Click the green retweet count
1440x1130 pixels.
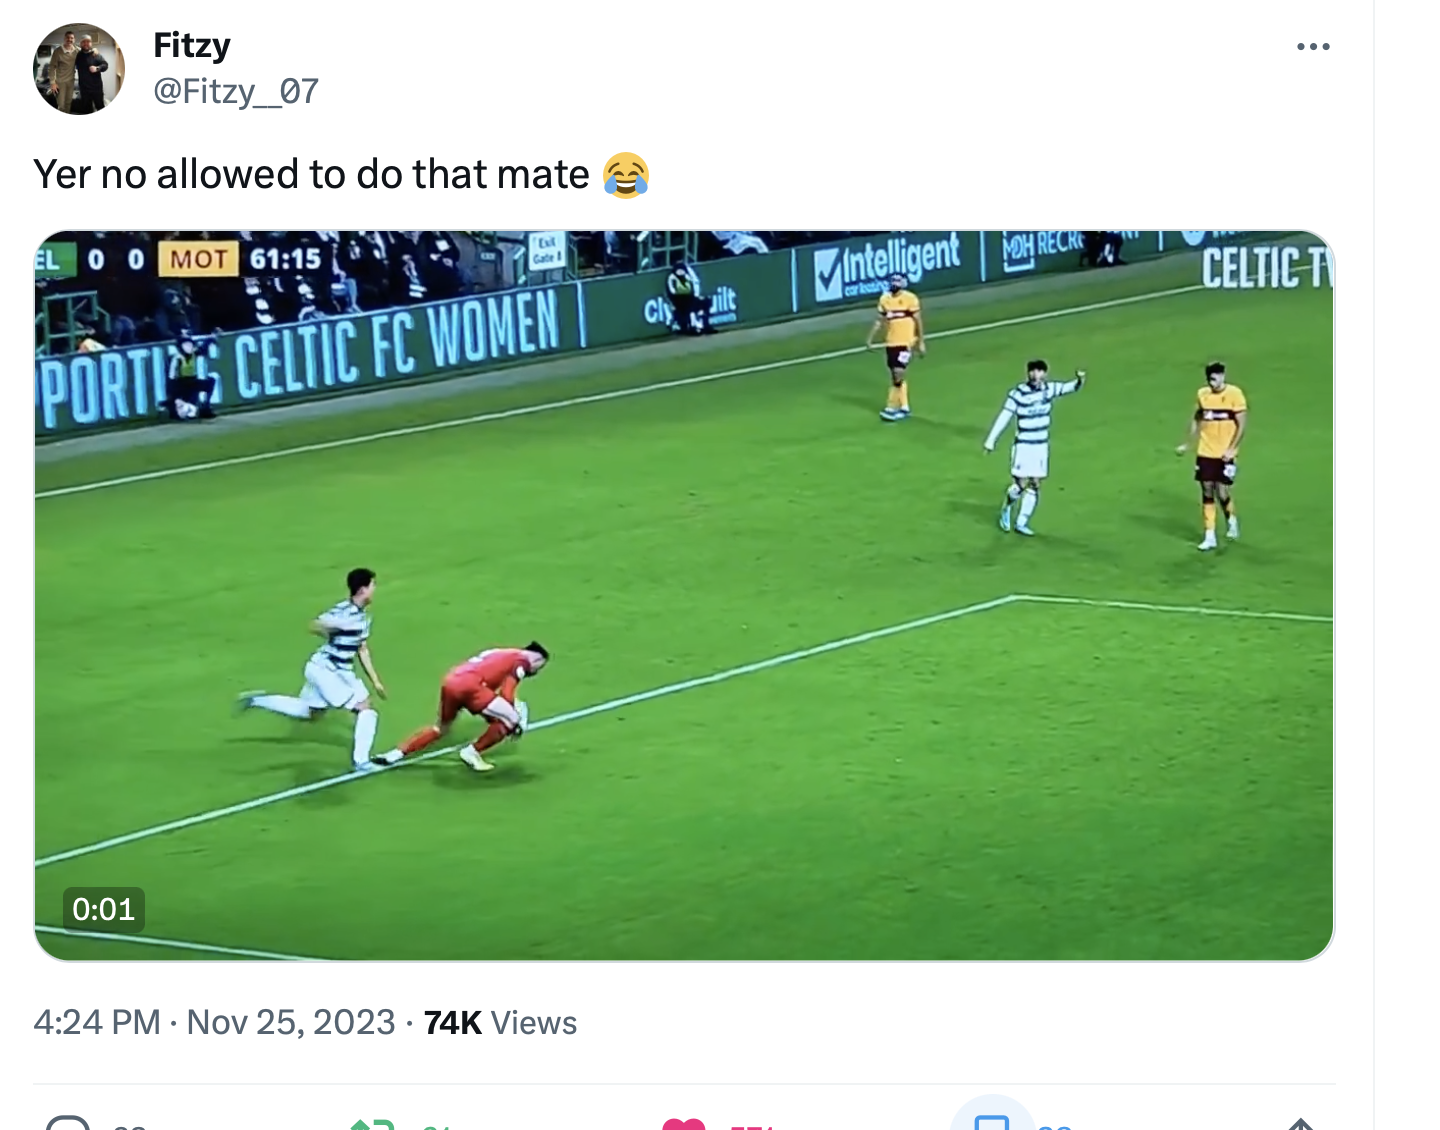point(437,1126)
